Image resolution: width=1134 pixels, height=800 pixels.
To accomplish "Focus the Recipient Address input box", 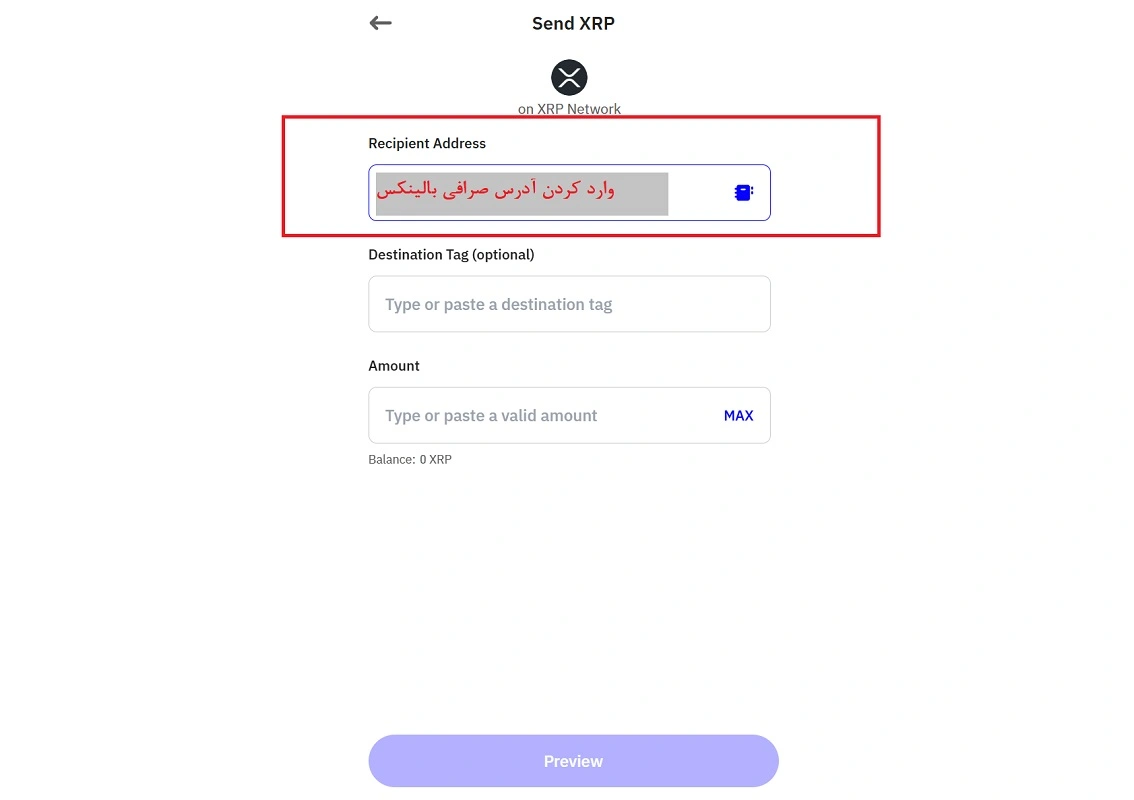I will (569, 192).
